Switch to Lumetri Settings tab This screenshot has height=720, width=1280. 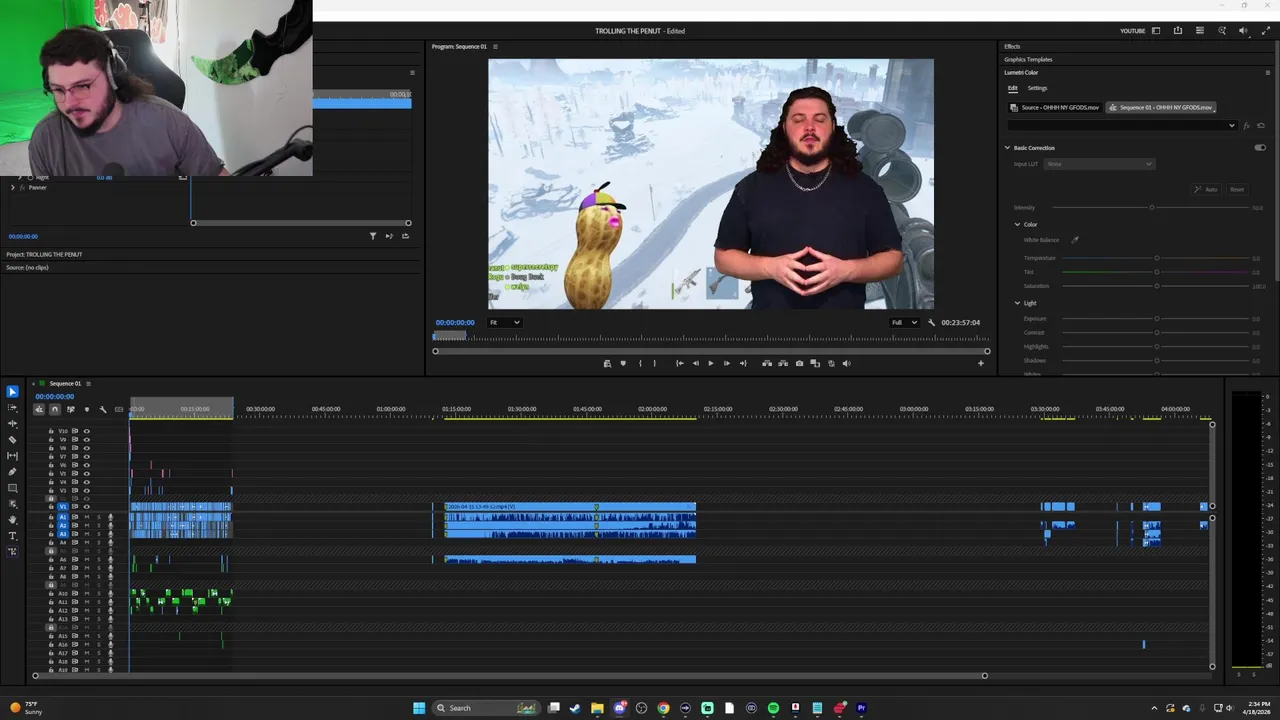point(1037,88)
